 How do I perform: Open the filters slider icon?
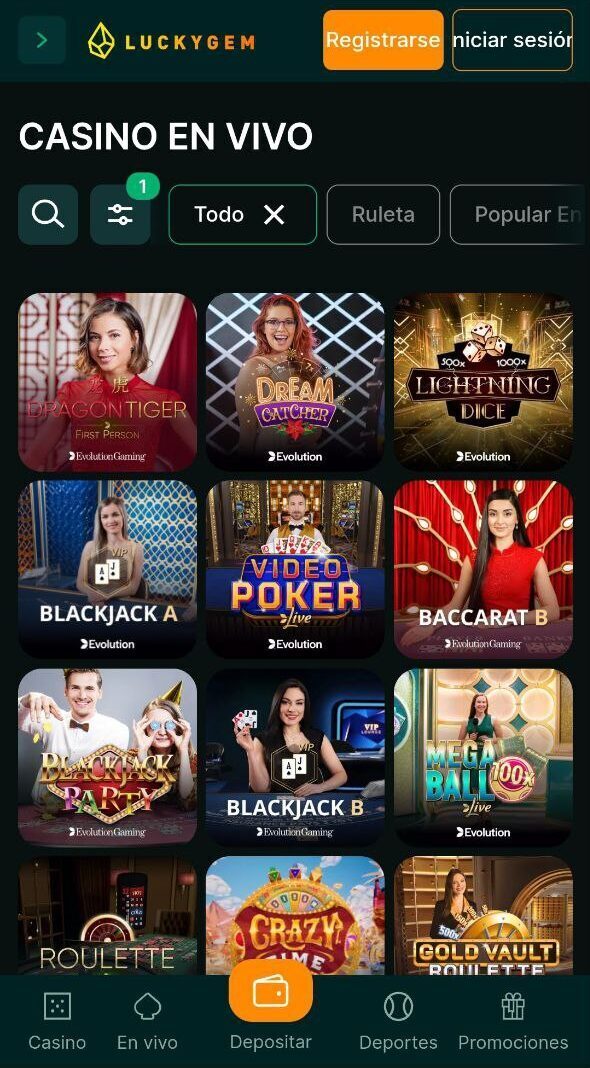coord(121,215)
